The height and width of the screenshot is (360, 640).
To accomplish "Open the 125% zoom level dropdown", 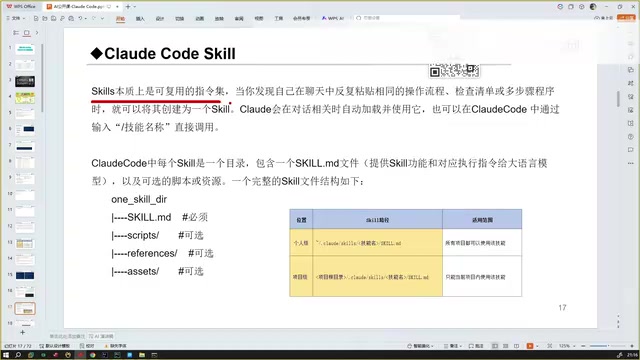I will coord(567,346).
